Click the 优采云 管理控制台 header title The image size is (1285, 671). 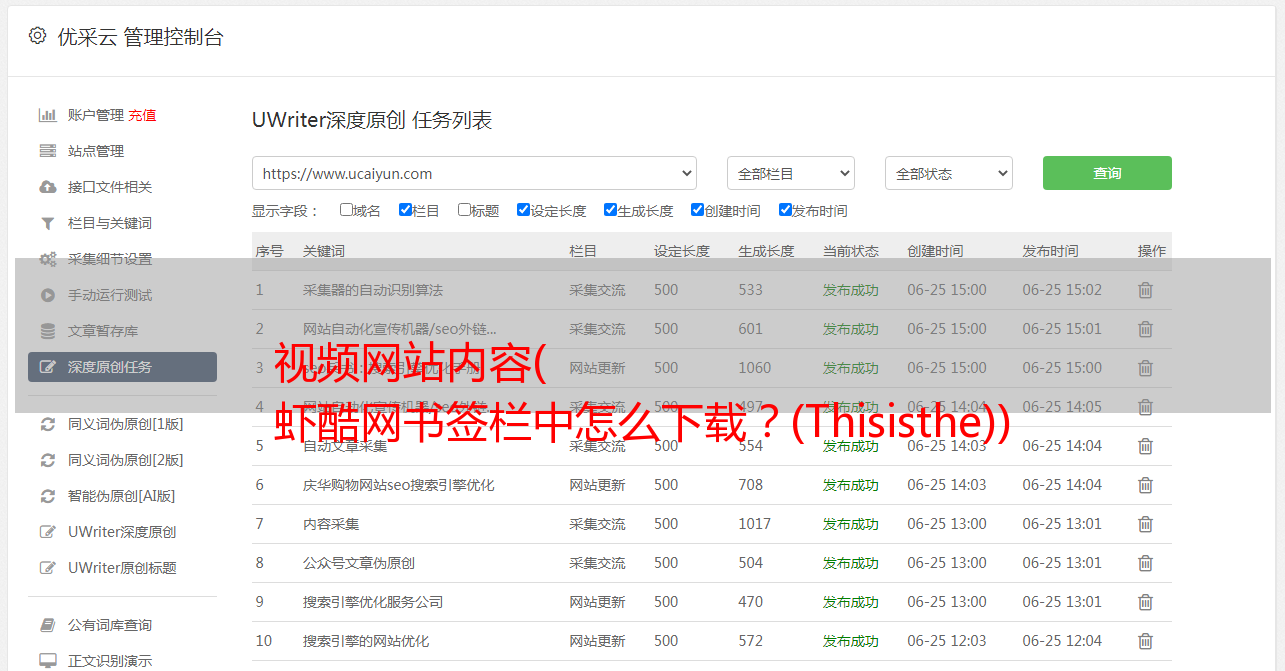140,37
